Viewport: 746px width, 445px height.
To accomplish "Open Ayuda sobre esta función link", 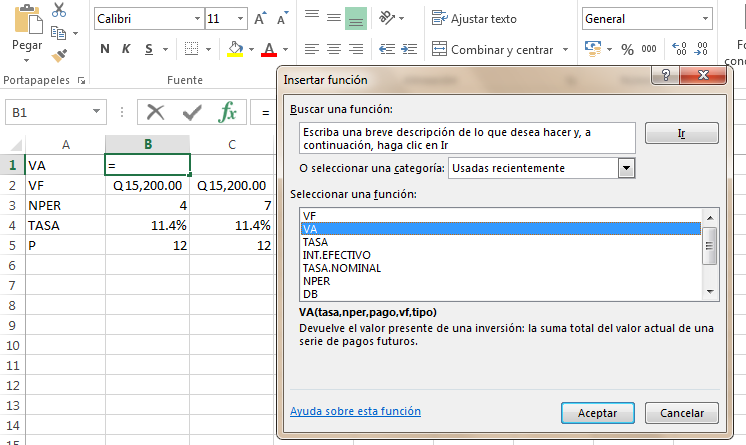I will pos(355,411).
